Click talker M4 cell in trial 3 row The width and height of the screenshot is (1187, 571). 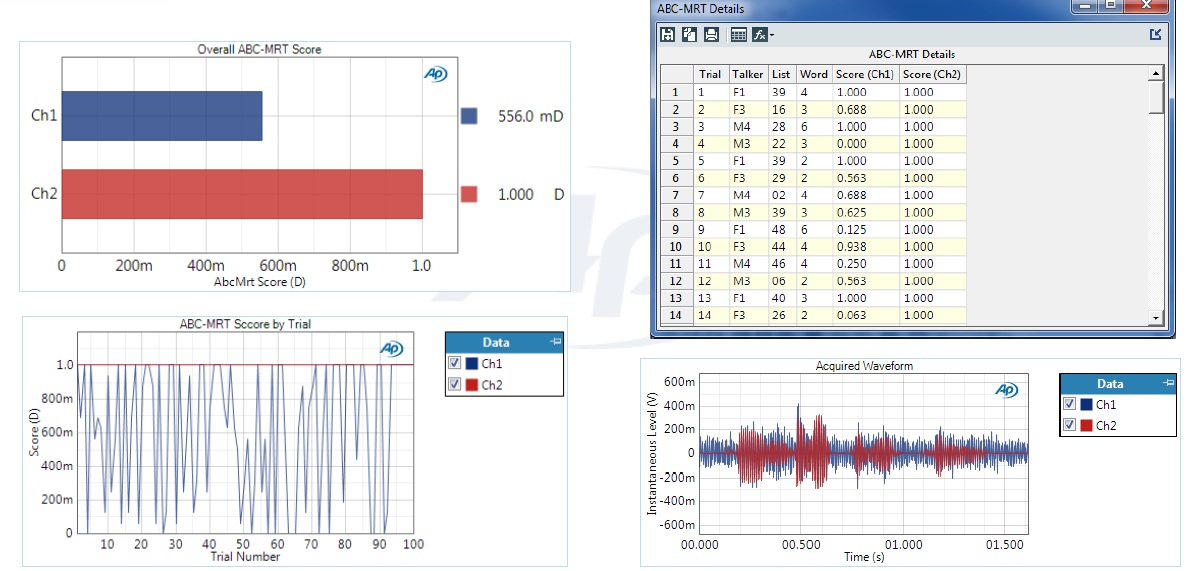[748, 126]
